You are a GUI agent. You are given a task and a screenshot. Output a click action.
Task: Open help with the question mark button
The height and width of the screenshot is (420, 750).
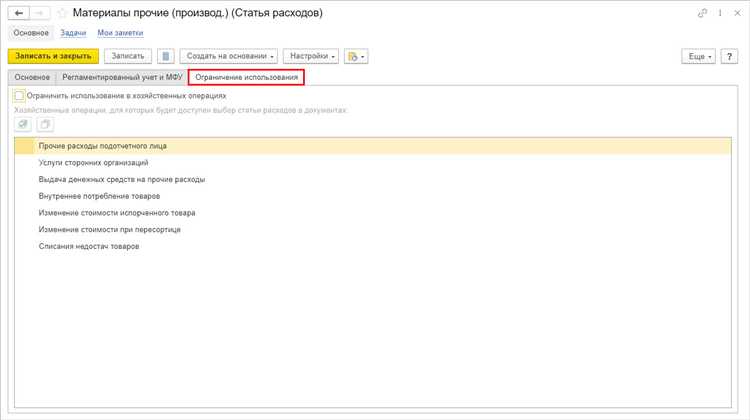[x=729, y=56]
